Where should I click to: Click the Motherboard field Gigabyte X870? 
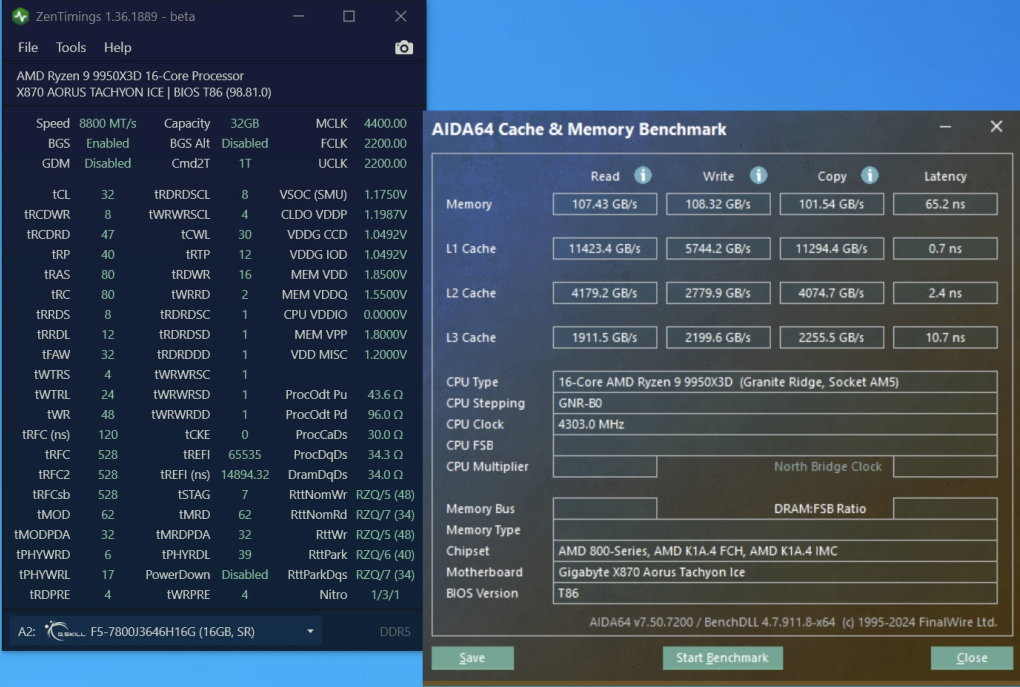pos(775,572)
